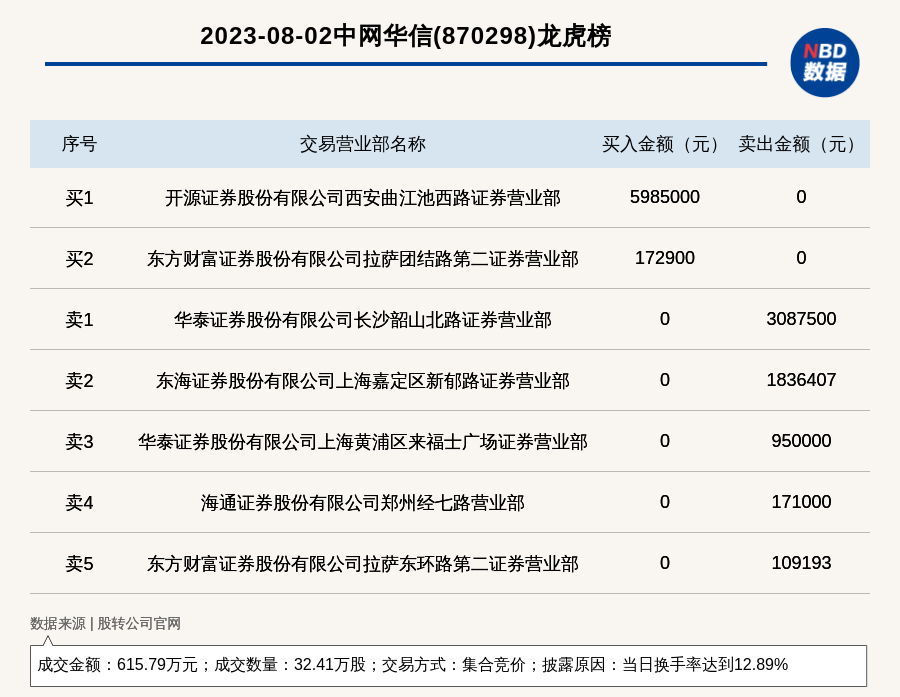This screenshot has width=900, height=697.
Task: Click the 卖3 row buy amount 0
Action: (665, 440)
